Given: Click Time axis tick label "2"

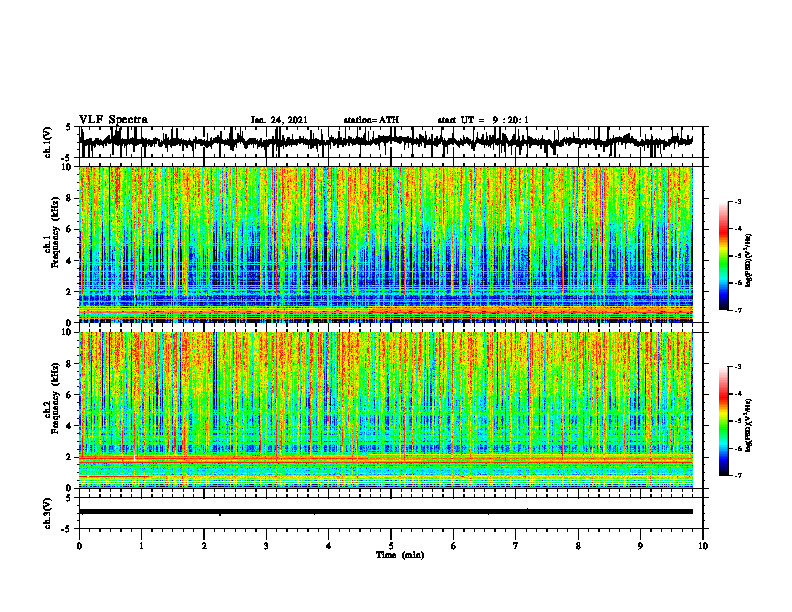Looking at the screenshot, I should pos(204,546).
